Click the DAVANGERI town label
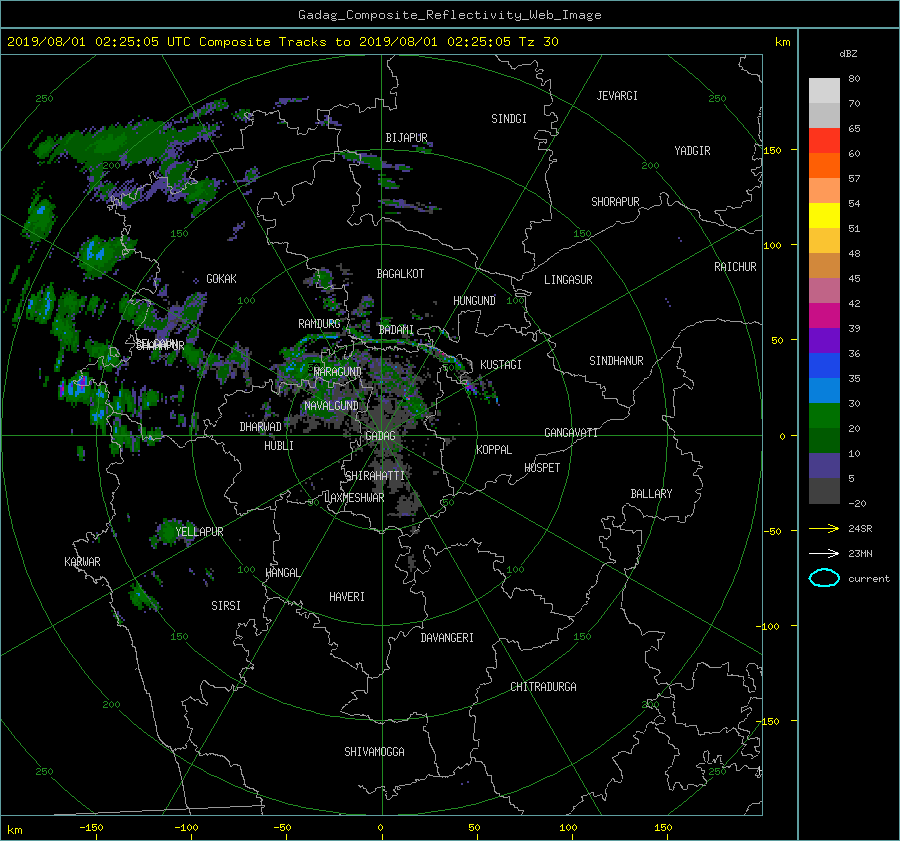Screen dimensions: 900x841 pos(447,638)
